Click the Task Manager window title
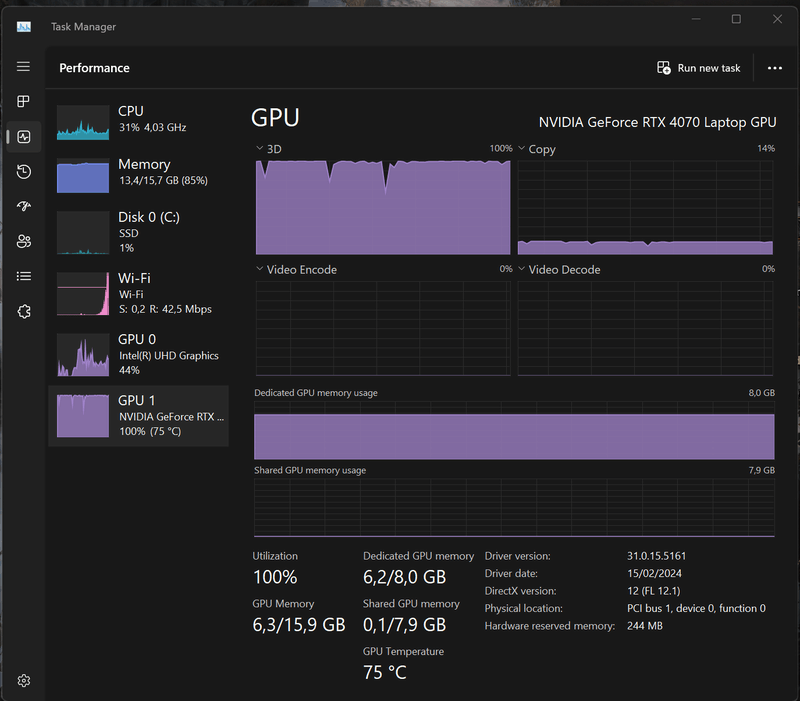800x701 pixels. point(84,27)
